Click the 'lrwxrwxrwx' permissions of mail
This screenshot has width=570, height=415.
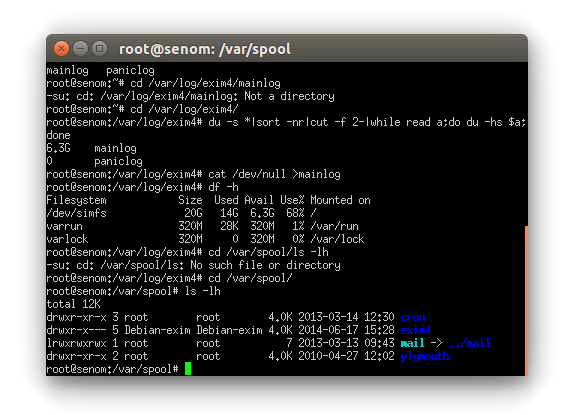click(76, 343)
